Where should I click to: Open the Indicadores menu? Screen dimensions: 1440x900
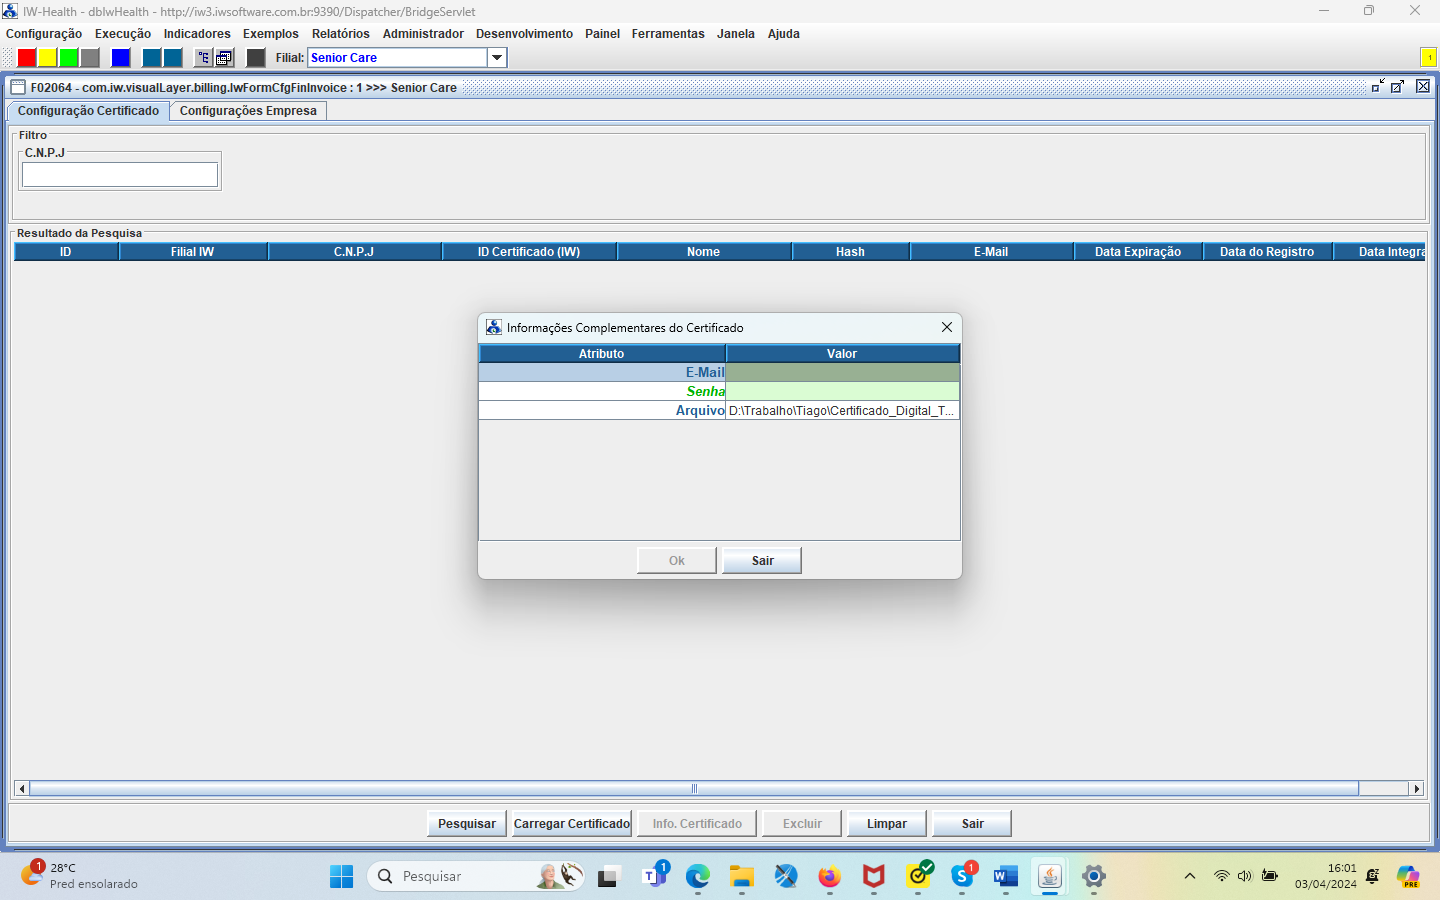click(x=197, y=34)
